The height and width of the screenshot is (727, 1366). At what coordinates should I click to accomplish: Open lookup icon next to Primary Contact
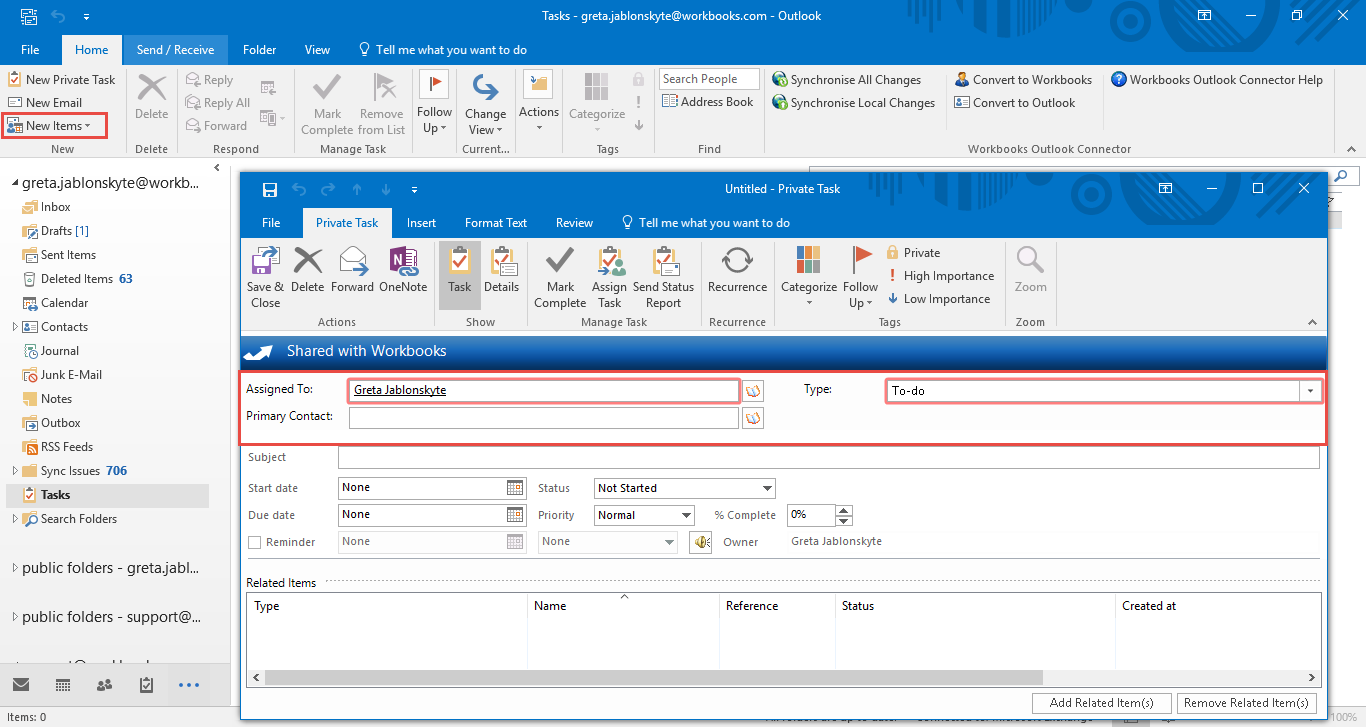(753, 418)
